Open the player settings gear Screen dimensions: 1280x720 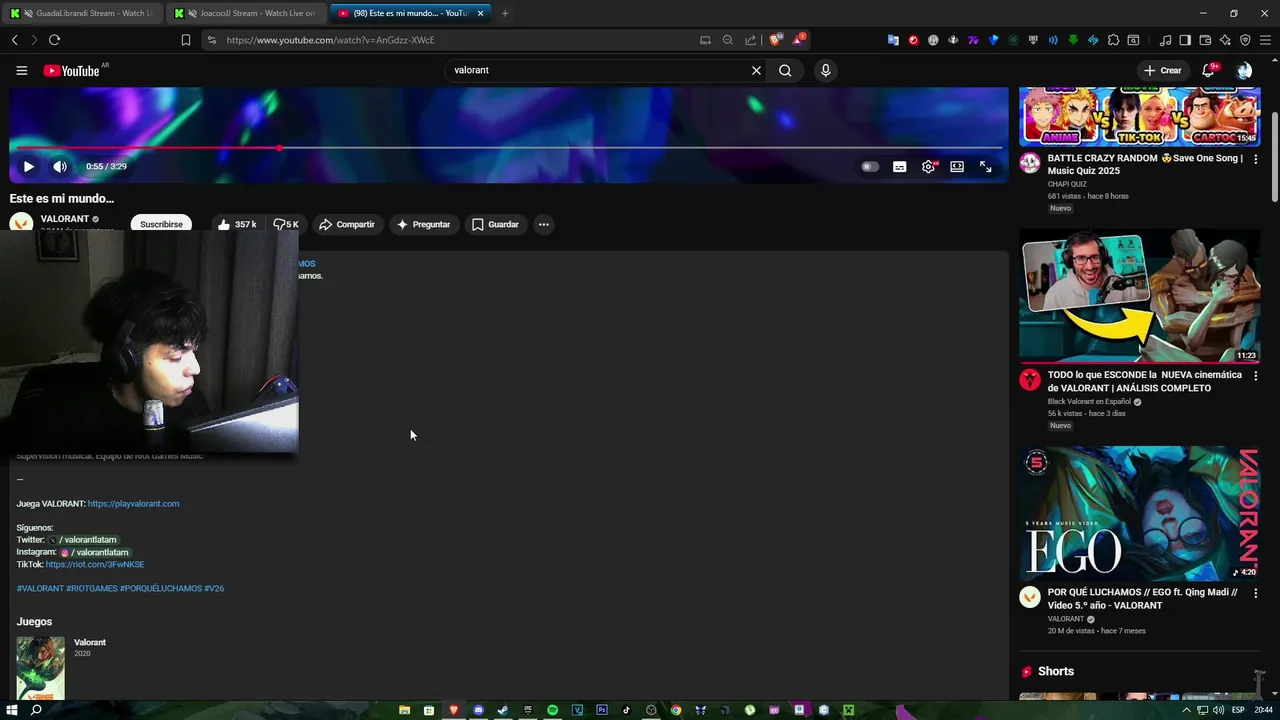pyautogui.click(x=929, y=167)
